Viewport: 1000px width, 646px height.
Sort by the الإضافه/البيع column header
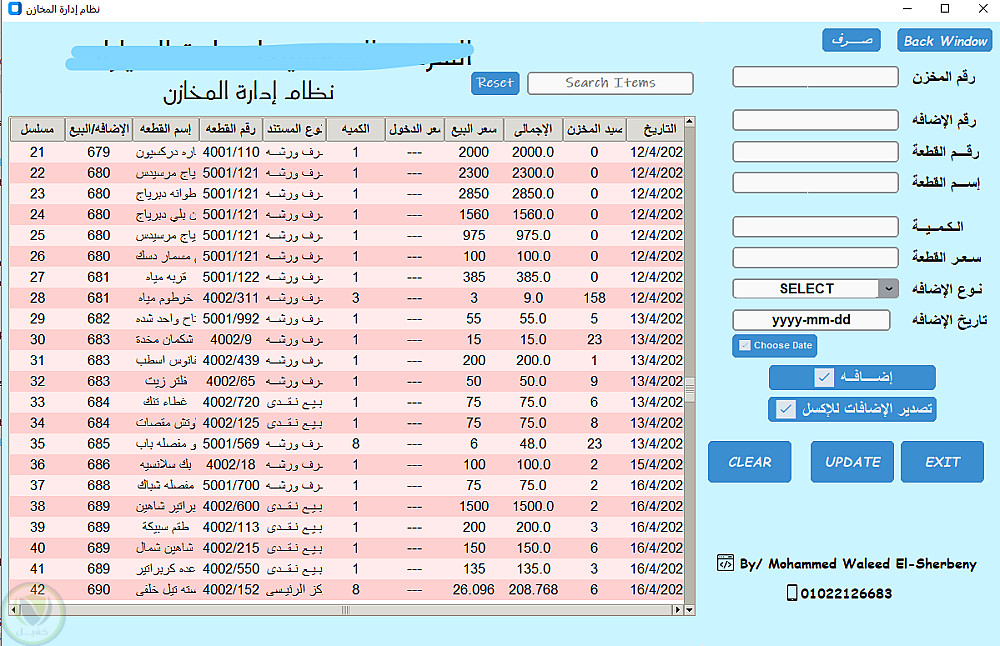coord(99,129)
